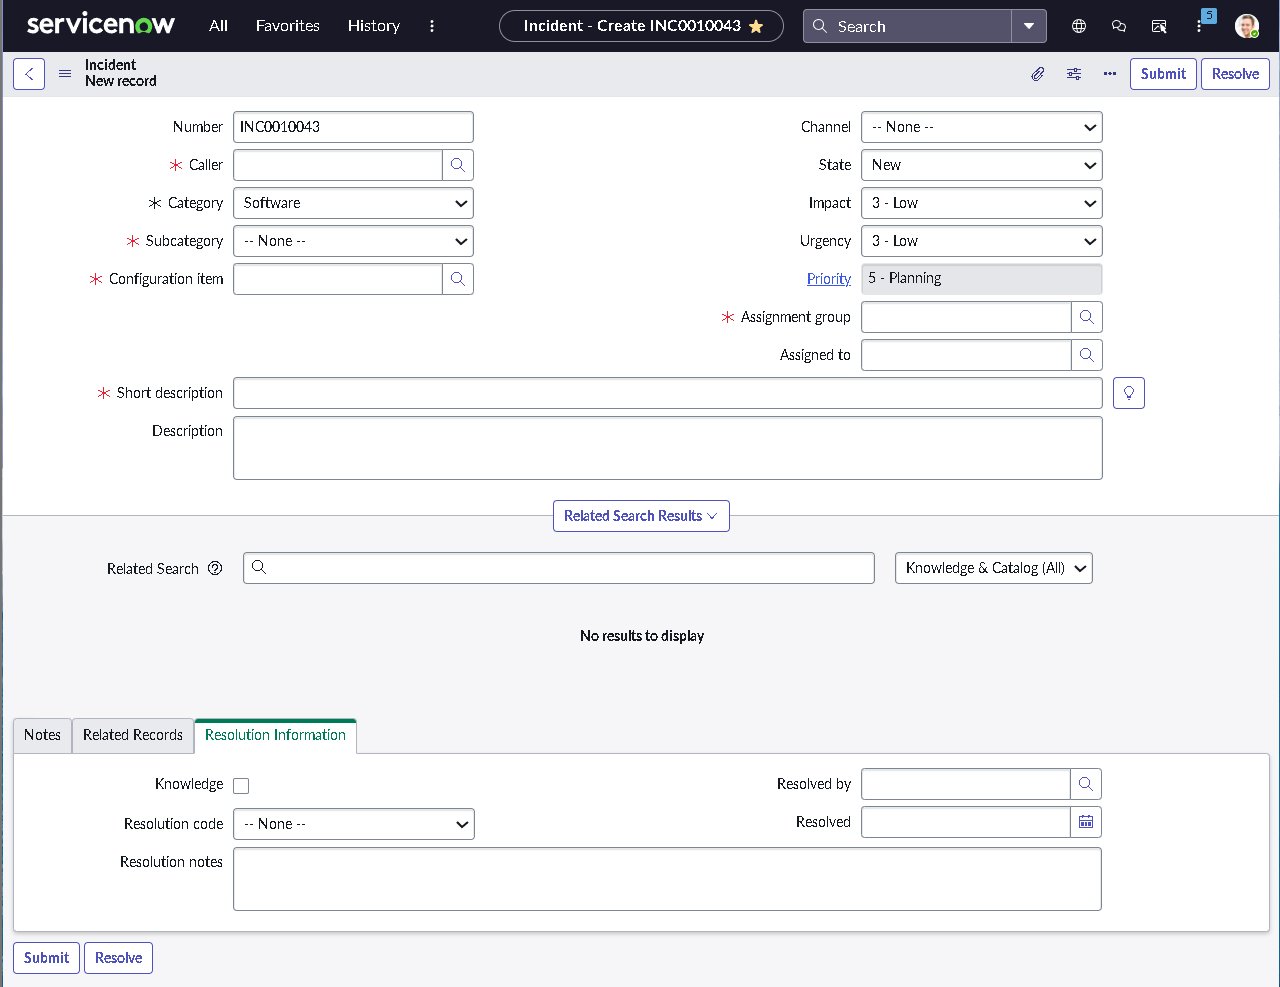Open the Assignment group lookup
The image size is (1280, 987).
(1086, 317)
